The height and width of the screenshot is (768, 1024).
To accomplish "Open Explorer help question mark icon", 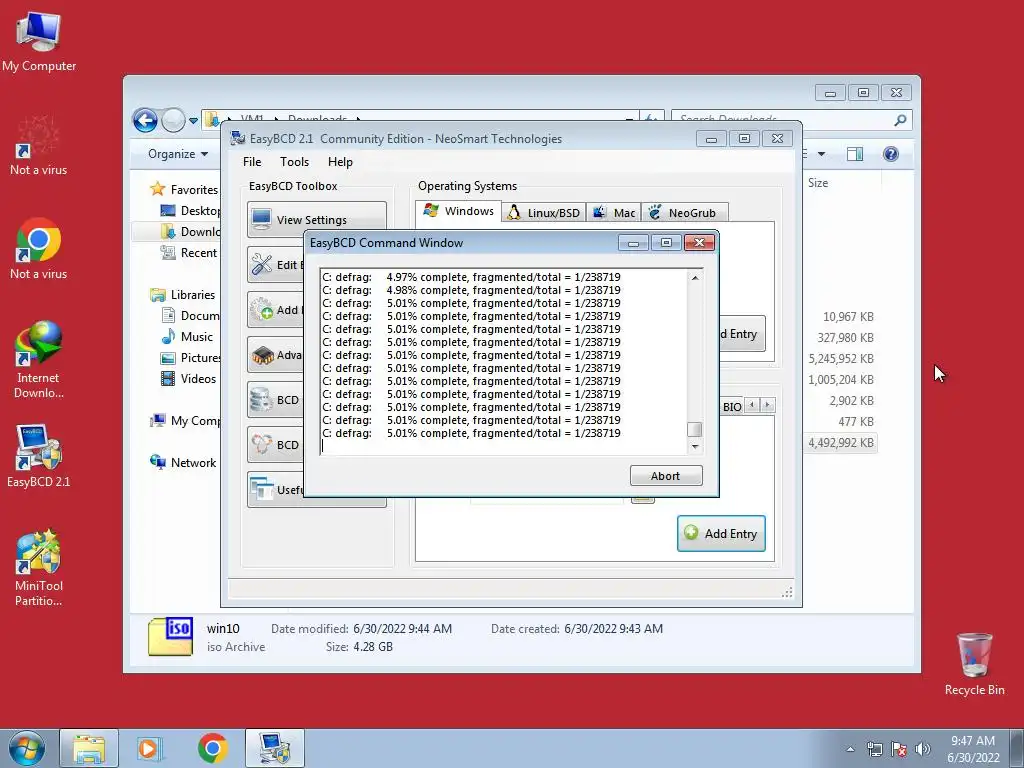I will tap(891, 154).
